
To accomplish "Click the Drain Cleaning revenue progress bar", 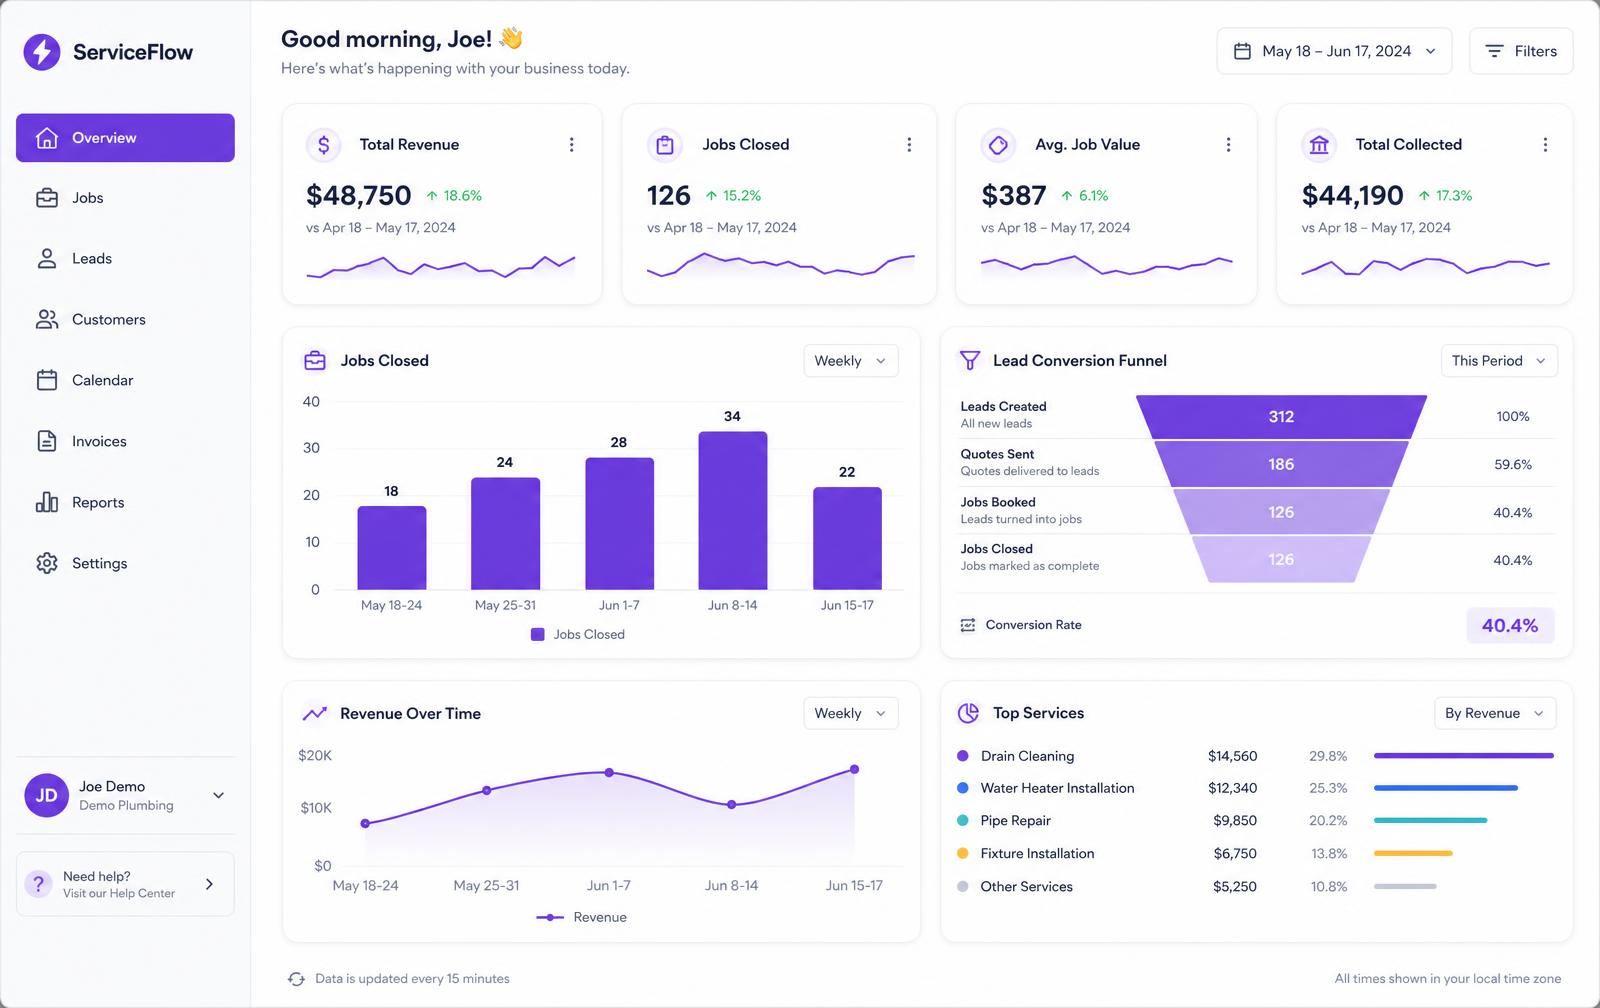I will click(x=1464, y=756).
